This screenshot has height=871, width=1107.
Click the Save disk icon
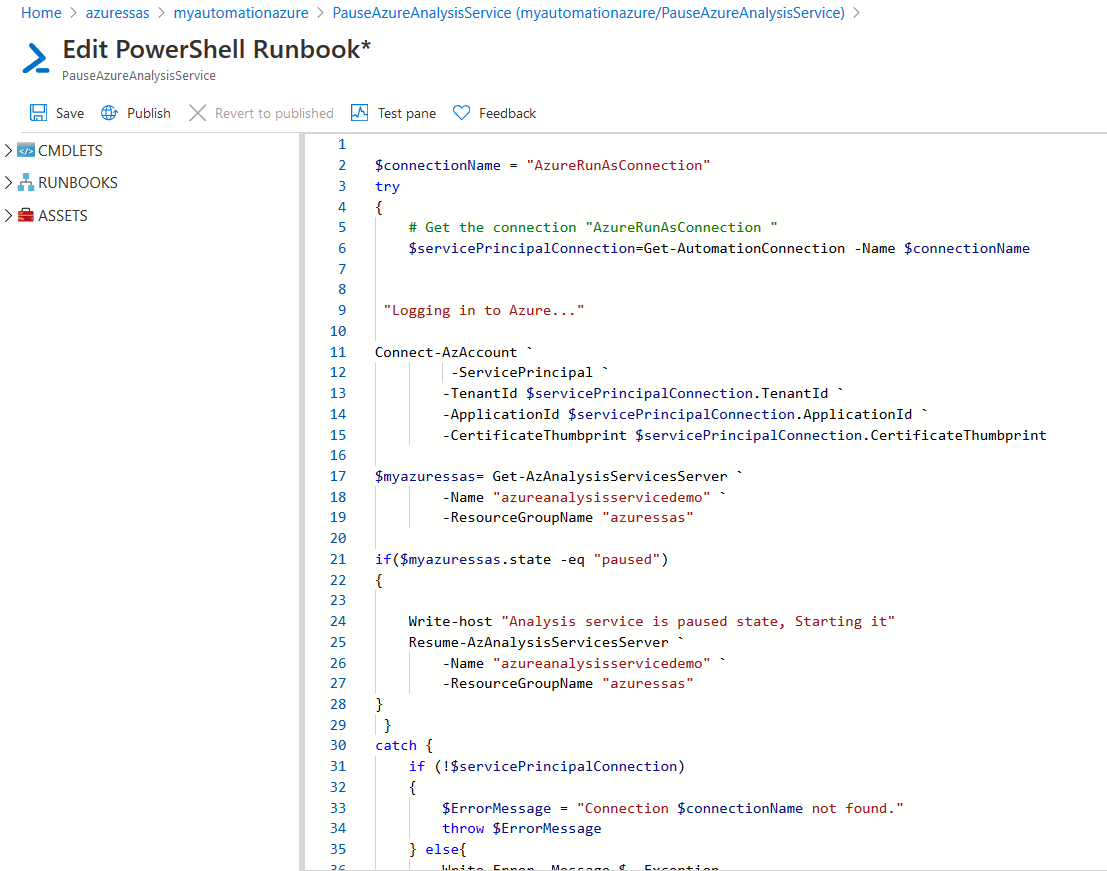tap(38, 113)
